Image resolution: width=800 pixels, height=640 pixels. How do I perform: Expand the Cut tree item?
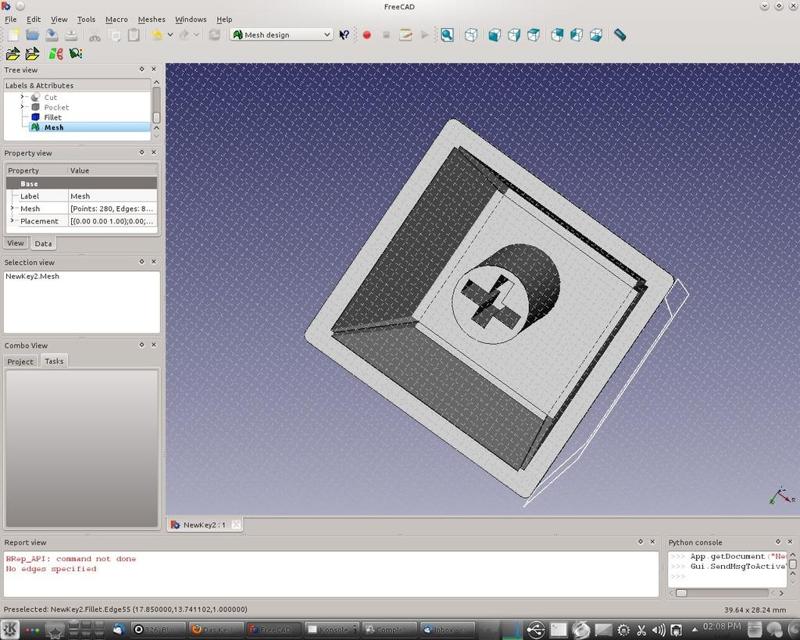(22, 97)
